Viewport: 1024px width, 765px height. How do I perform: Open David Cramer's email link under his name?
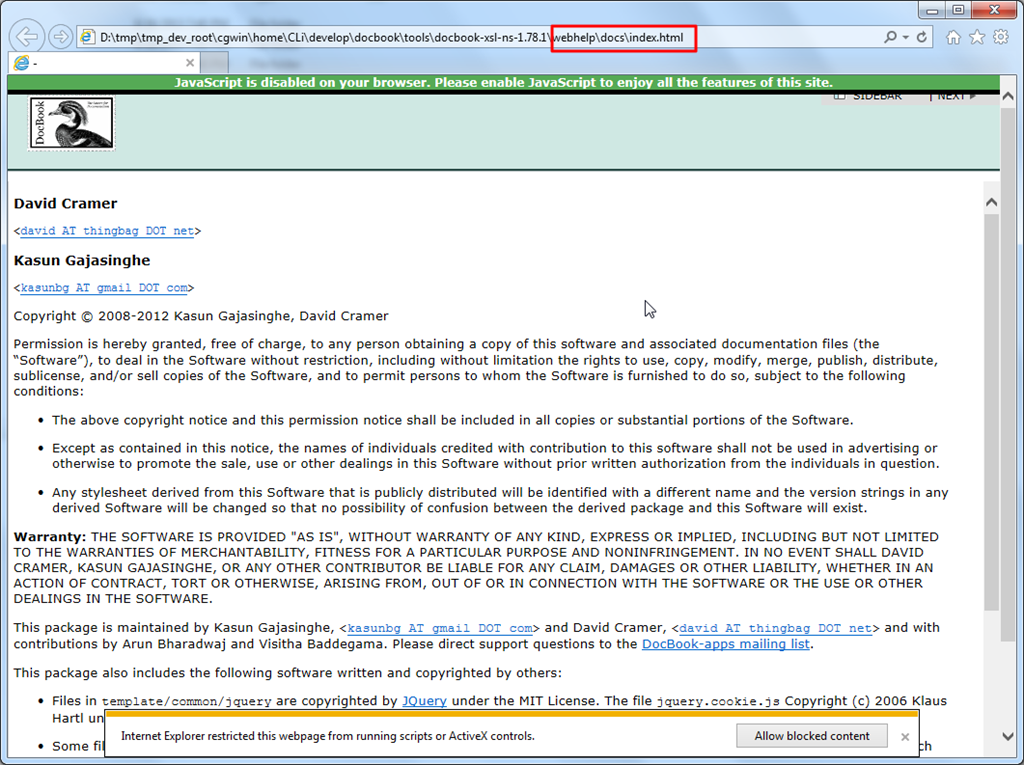point(107,231)
